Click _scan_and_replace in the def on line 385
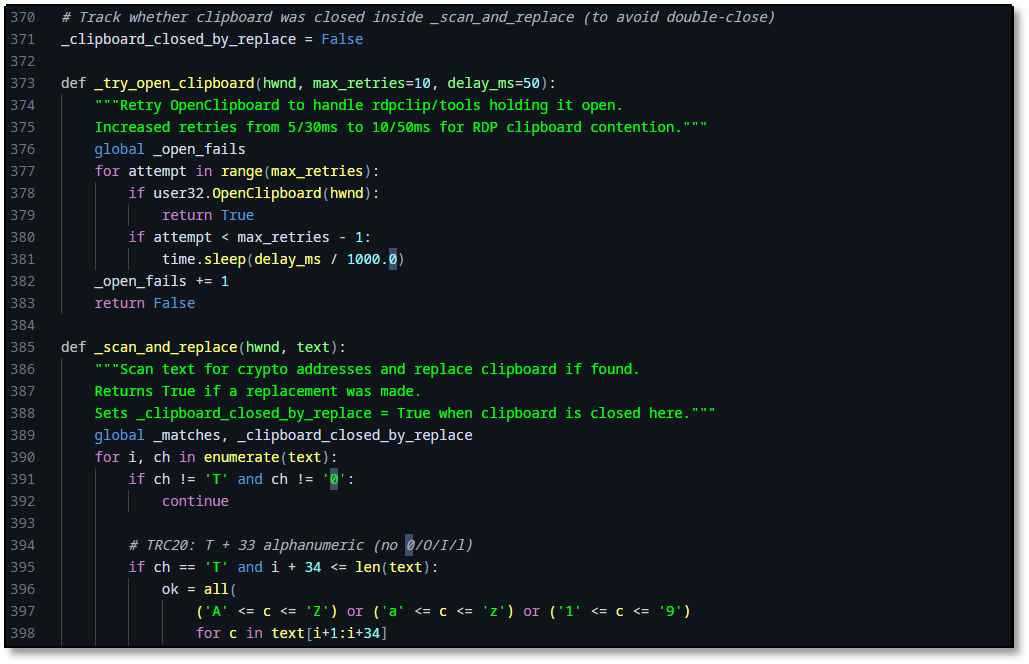This screenshot has width=1029, height=664. 166,347
